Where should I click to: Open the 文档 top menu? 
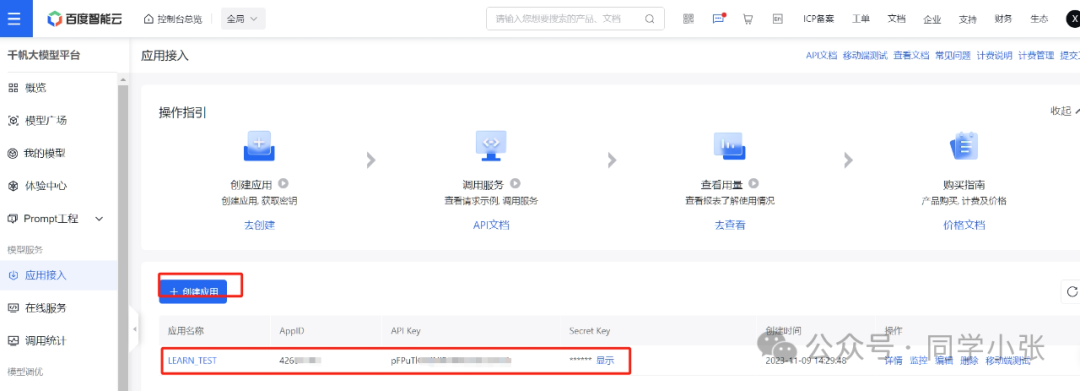tap(896, 19)
